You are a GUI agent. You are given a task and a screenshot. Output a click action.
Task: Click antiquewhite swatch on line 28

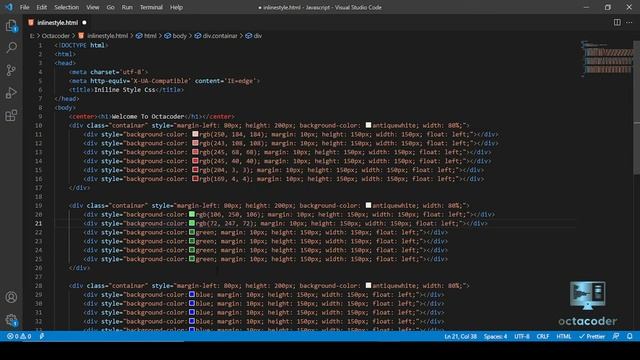click(x=368, y=286)
